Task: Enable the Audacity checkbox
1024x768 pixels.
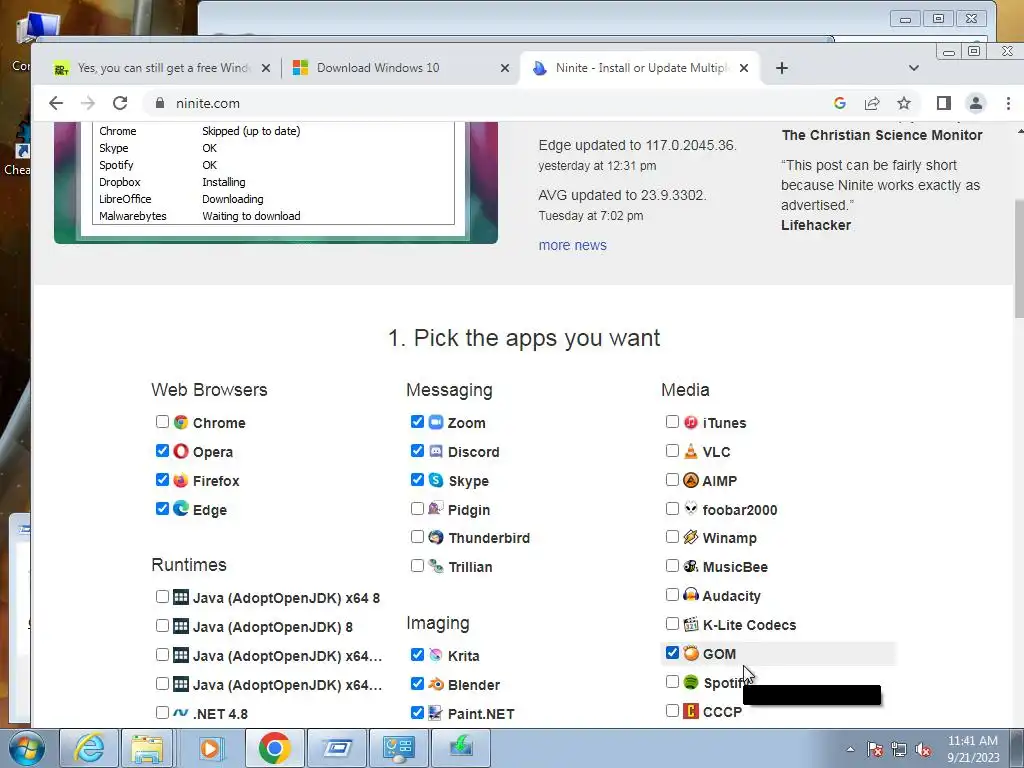Action: [672, 594]
